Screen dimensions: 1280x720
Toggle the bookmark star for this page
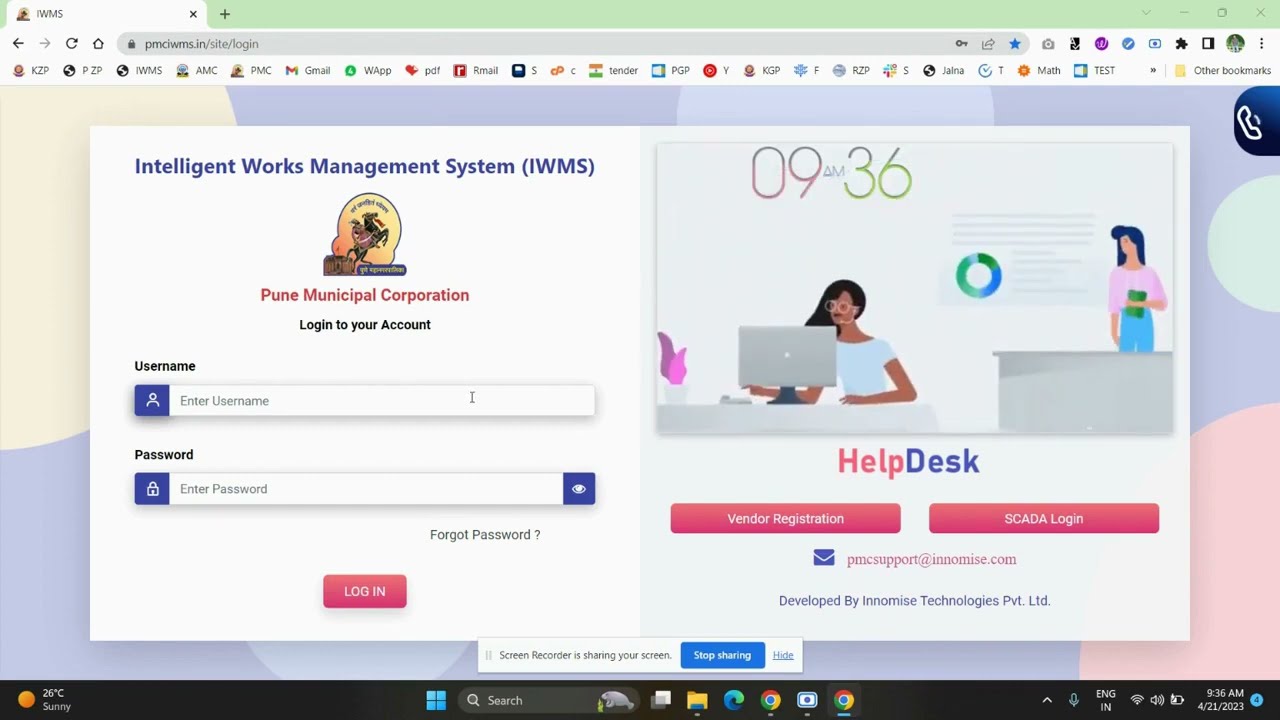tap(1015, 44)
